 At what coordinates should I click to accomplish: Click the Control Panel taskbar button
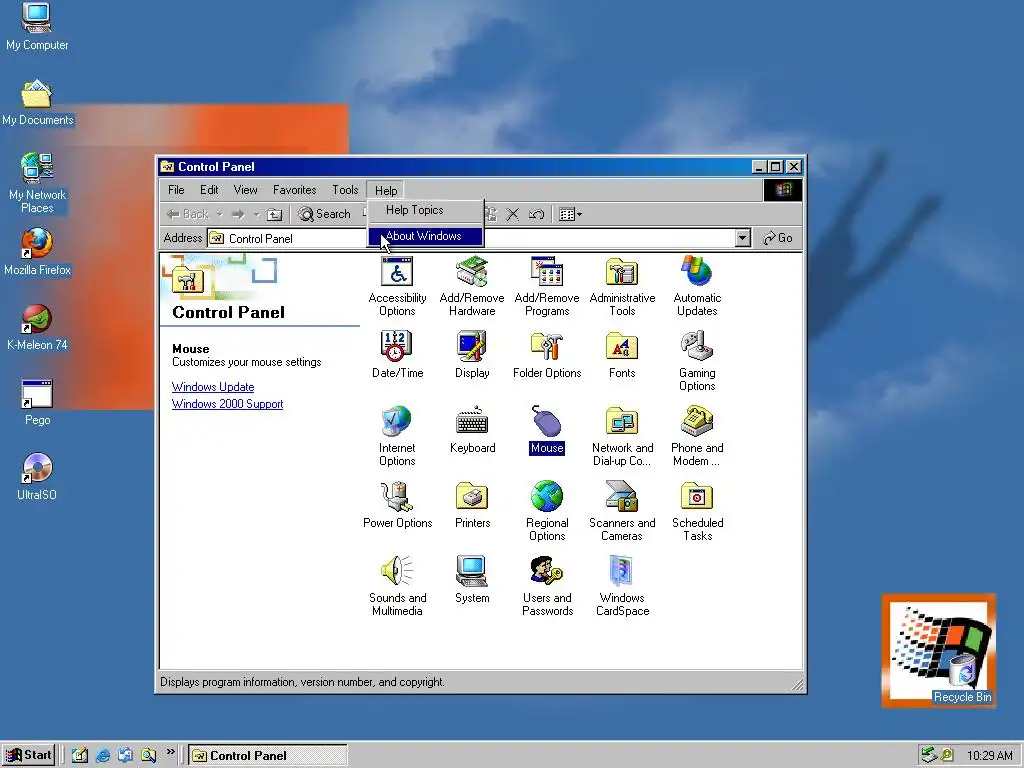[x=268, y=755]
